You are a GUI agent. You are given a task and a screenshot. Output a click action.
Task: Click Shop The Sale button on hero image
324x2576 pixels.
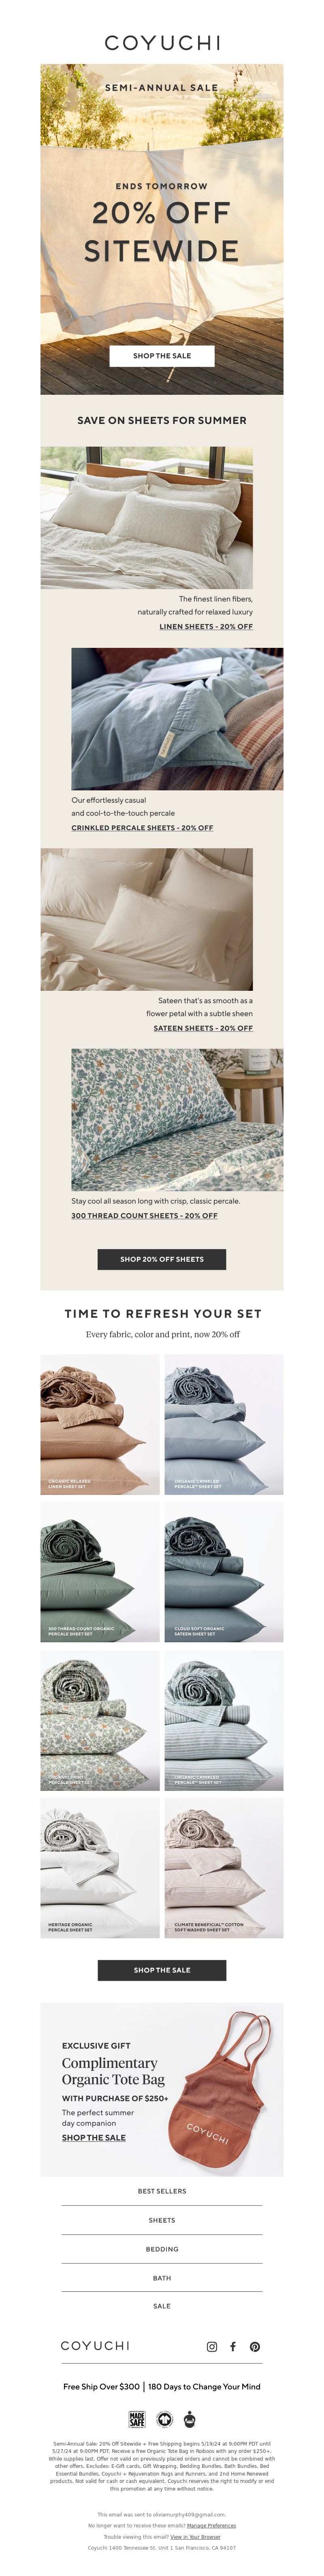pos(162,356)
